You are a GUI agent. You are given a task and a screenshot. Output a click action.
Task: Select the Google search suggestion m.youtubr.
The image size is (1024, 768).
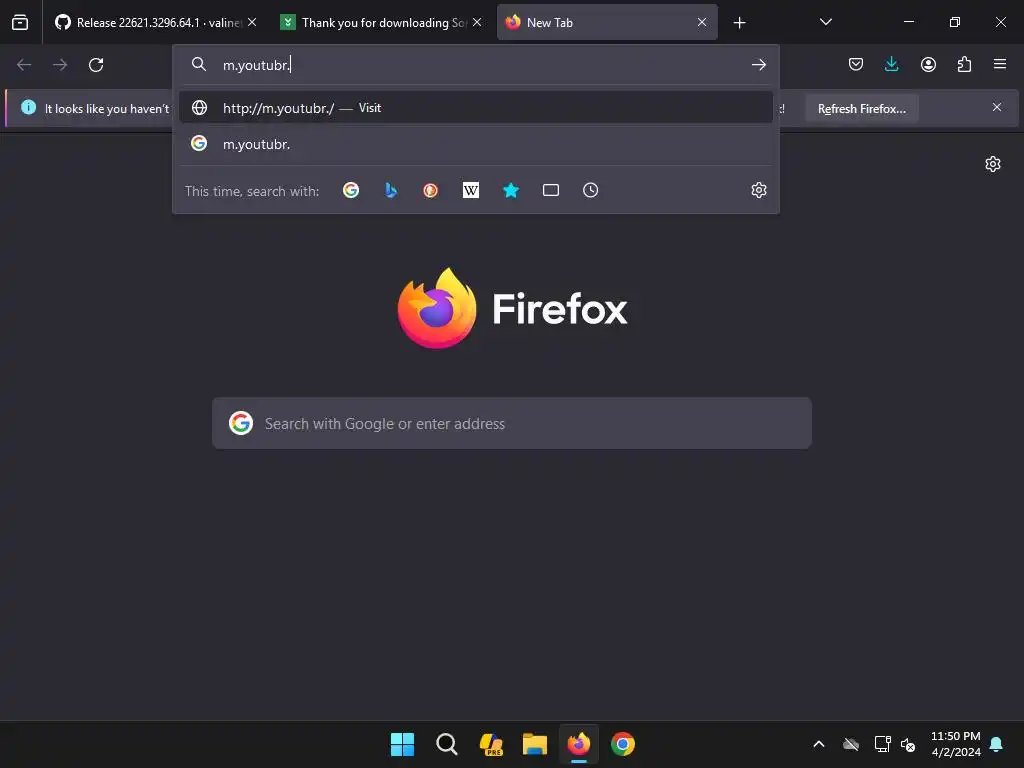point(475,144)
